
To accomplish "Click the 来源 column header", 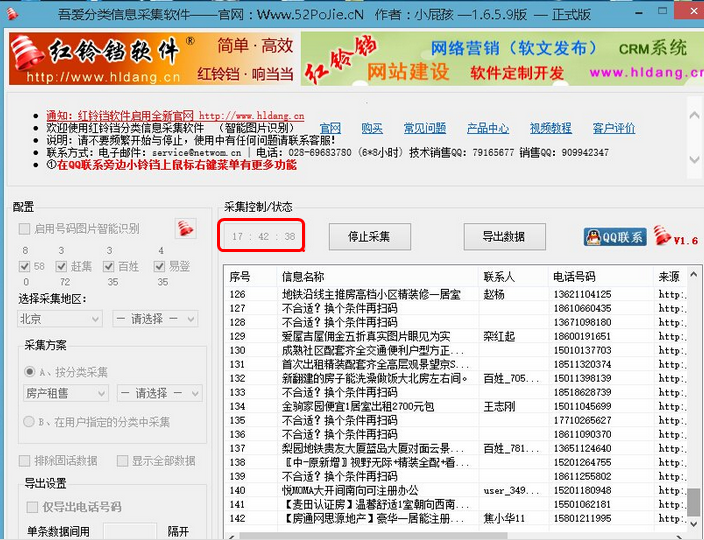I will [669, 277].
